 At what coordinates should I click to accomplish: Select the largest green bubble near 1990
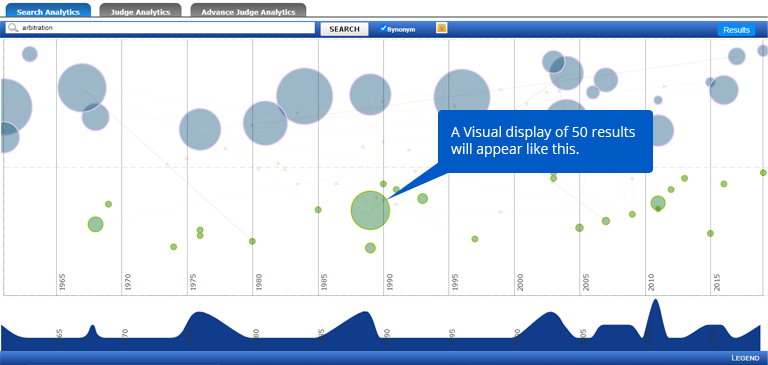tap(370, 210)
